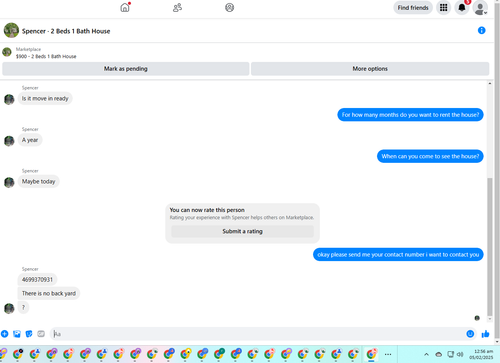The height and width of the screenshot is (363, 500).
Task: Open taskbar overflow three-dots icon
Action: (388, 354)
